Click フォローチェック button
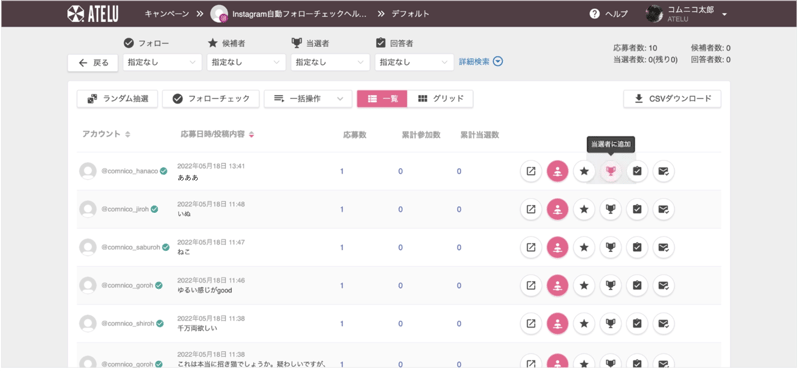Viewport: 800px width, 372px height. [x=211, y=99]
